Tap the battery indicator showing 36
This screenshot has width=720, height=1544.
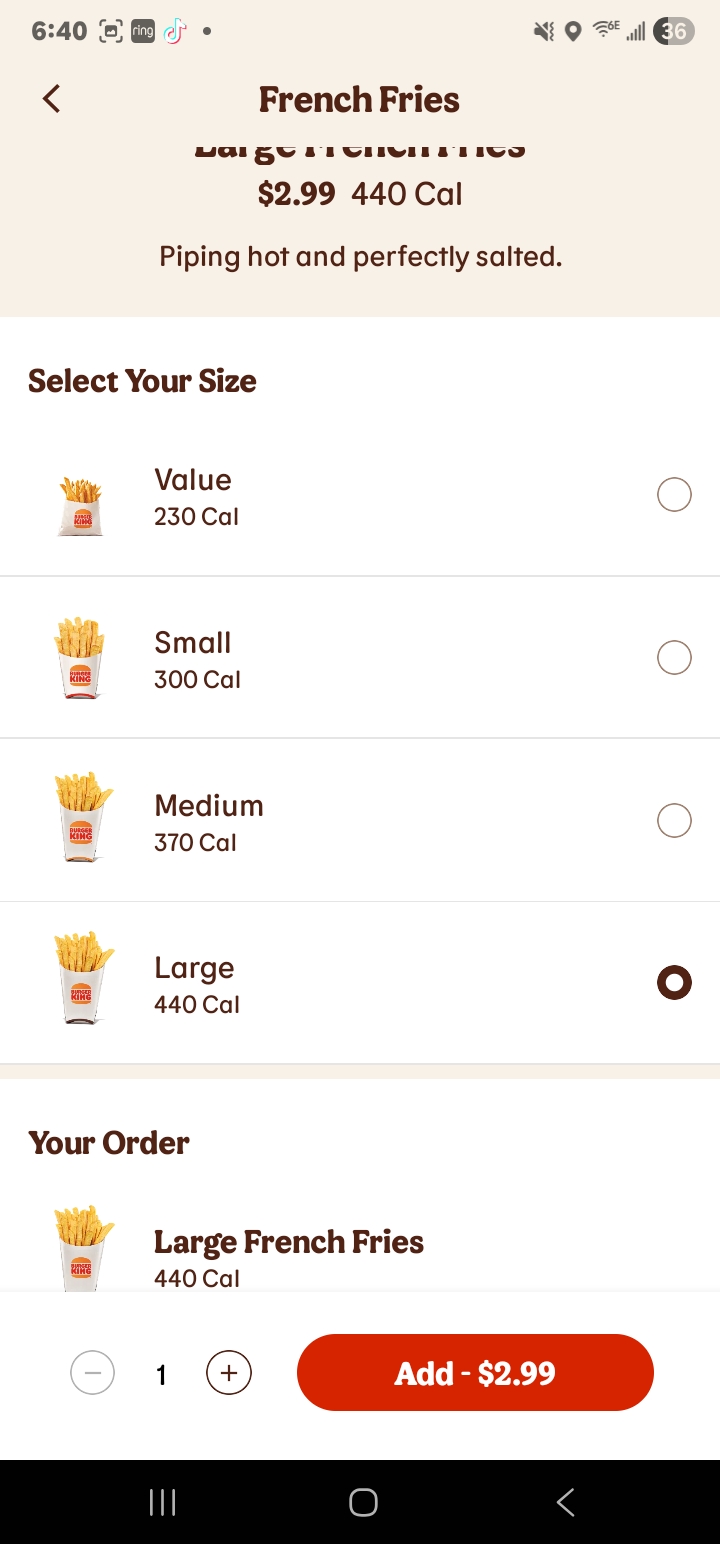coord(673,31)
